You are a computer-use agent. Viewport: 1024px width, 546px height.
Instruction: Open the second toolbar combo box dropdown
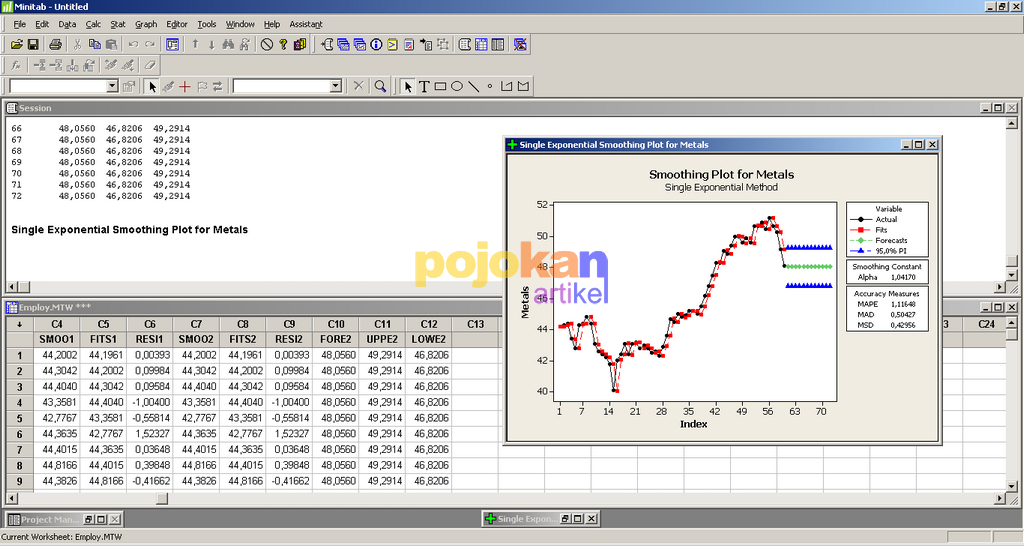[336, 86]
